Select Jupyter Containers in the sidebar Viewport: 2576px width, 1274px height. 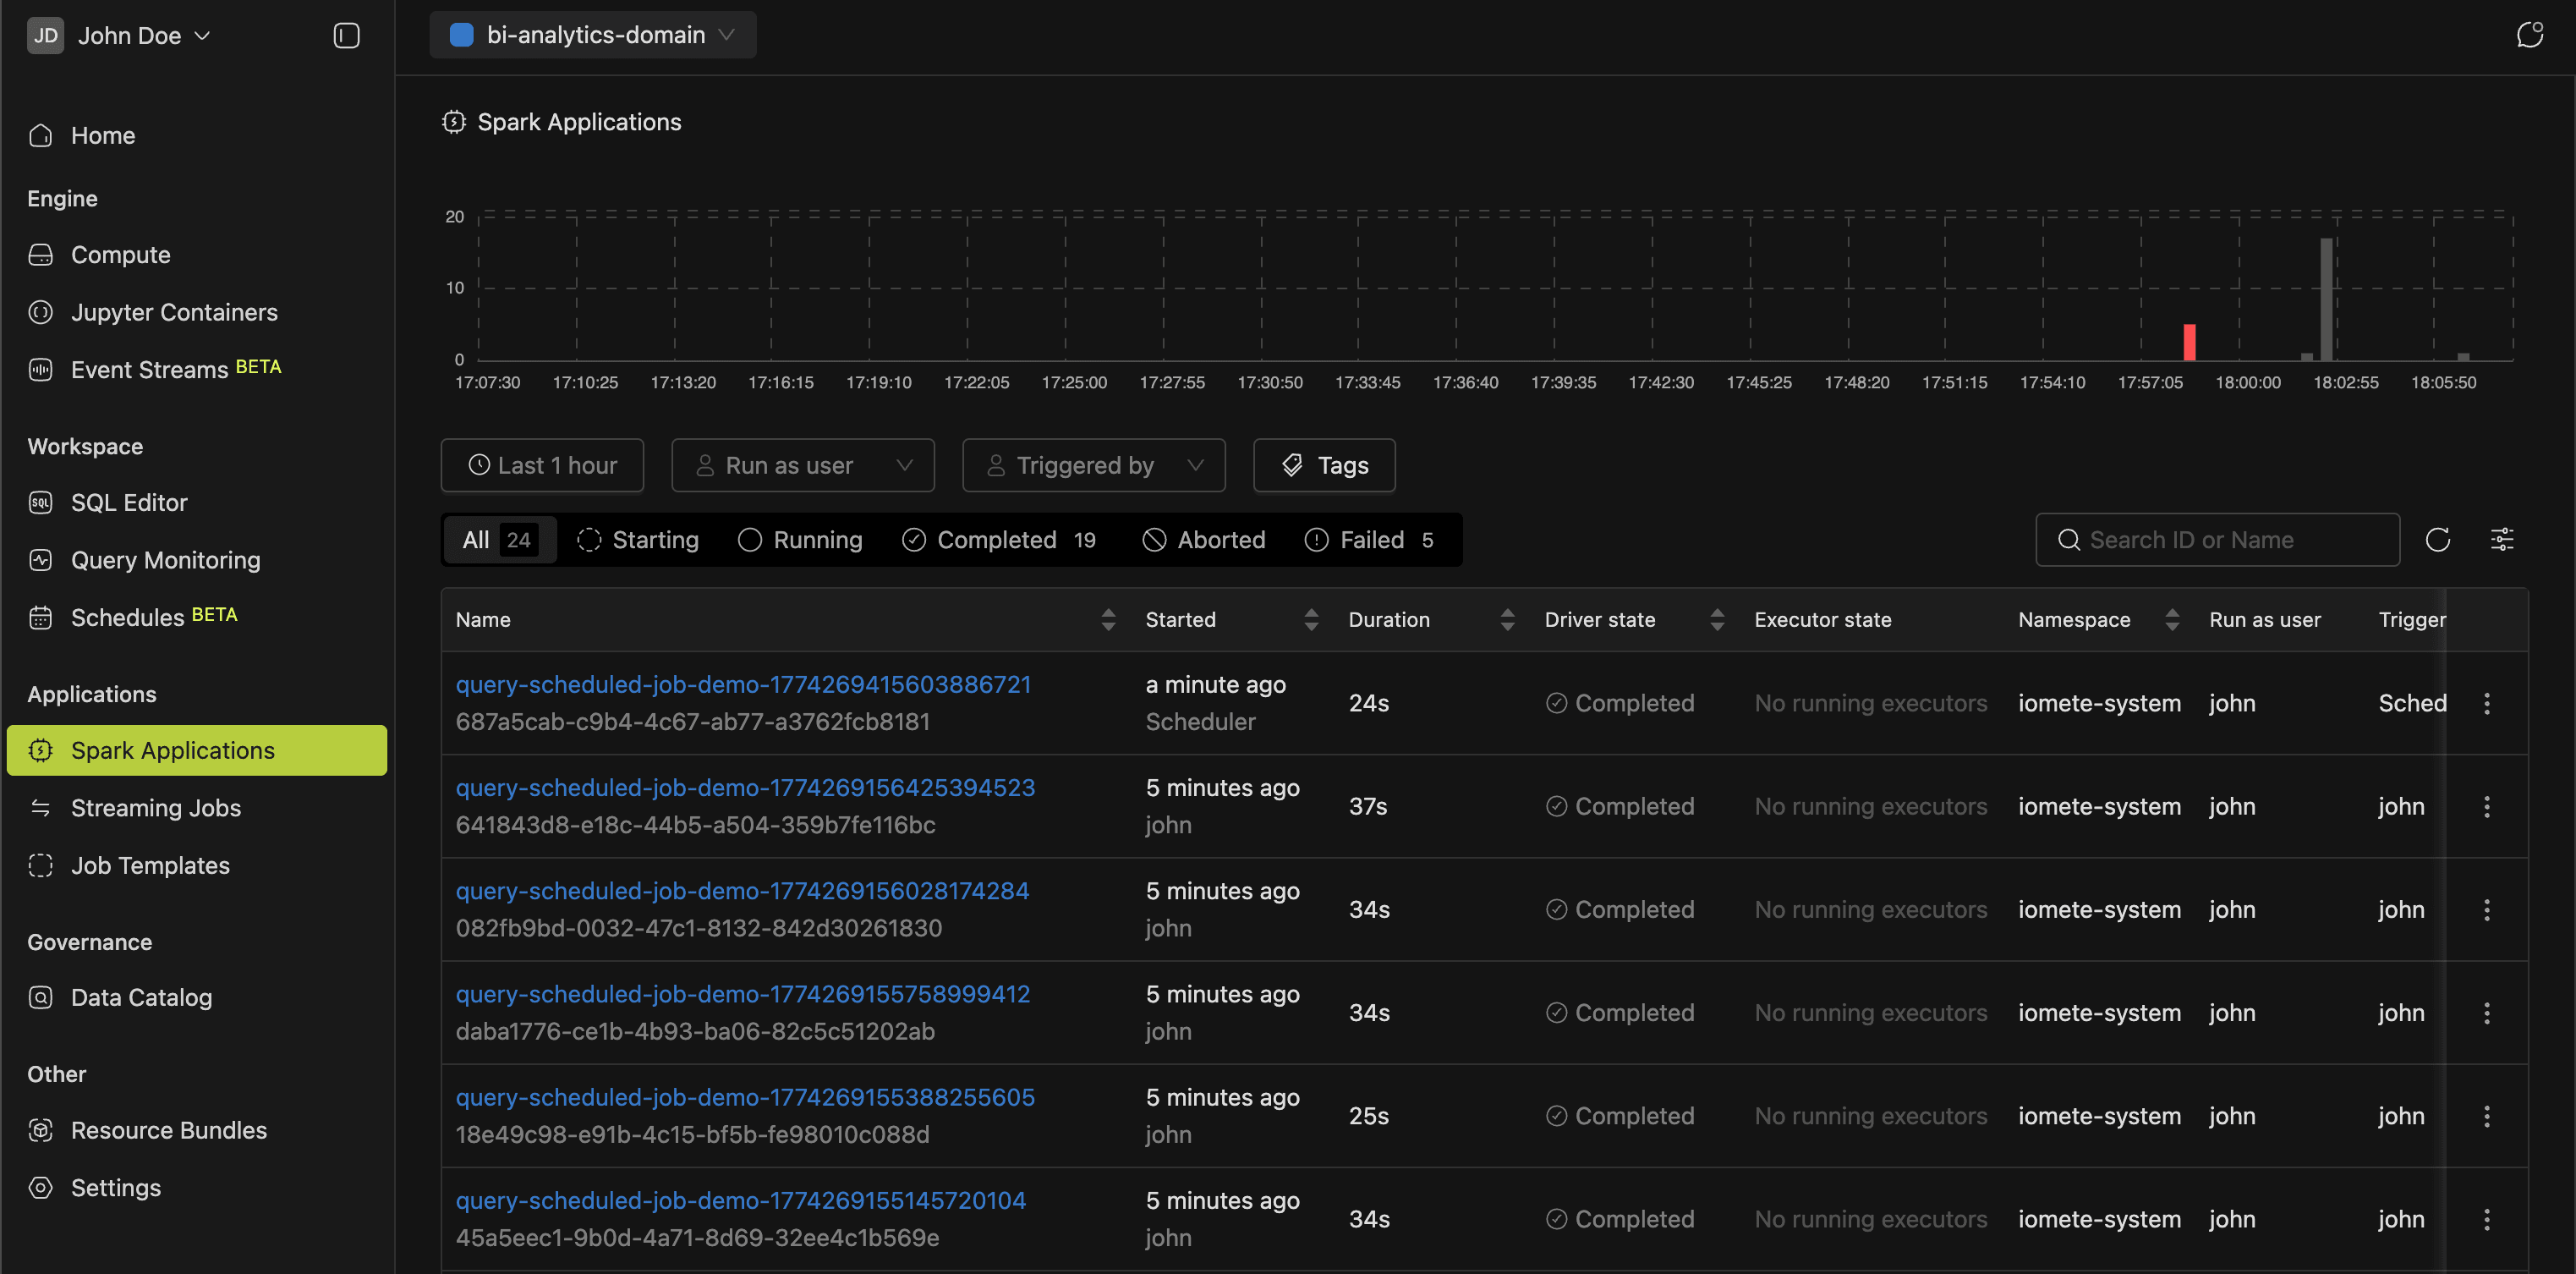pos(174,312)
